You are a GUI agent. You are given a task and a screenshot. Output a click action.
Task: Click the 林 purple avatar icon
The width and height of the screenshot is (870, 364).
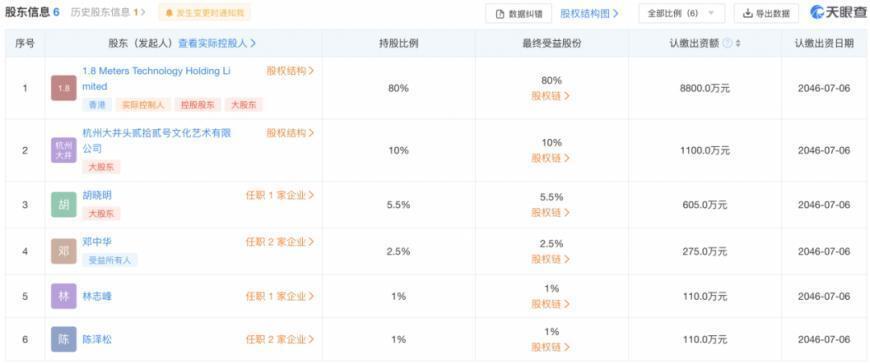click(x=64, y=296)
